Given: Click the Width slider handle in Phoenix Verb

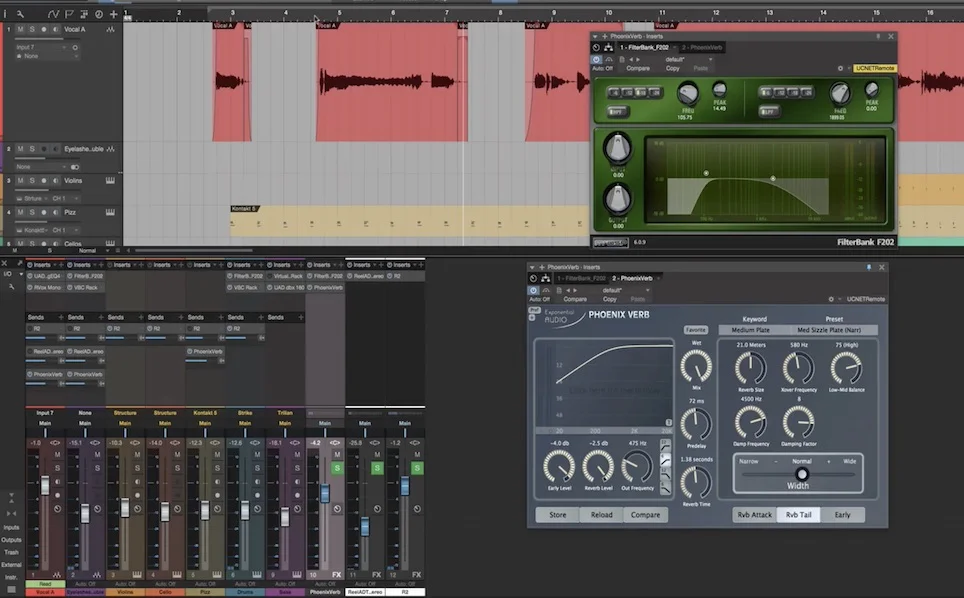Looking at the screenshot, I should pyautogui.click(x=802, y=474).
